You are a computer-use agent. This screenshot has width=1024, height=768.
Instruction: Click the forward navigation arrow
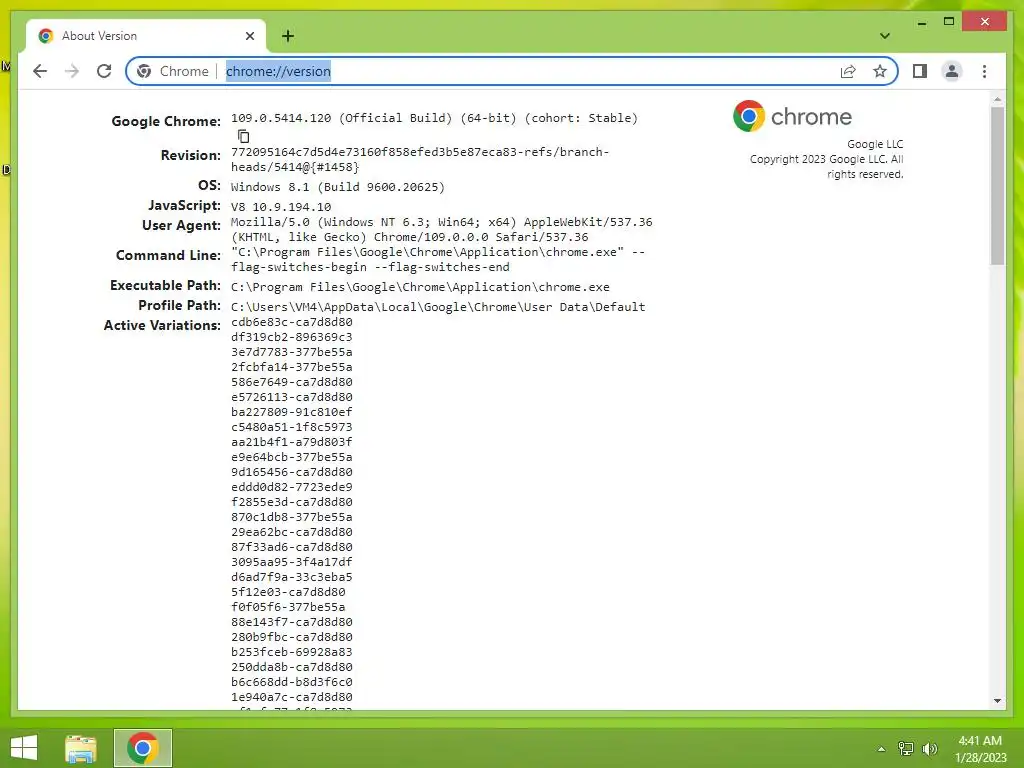pyautogui.click(x=72, y=71)
